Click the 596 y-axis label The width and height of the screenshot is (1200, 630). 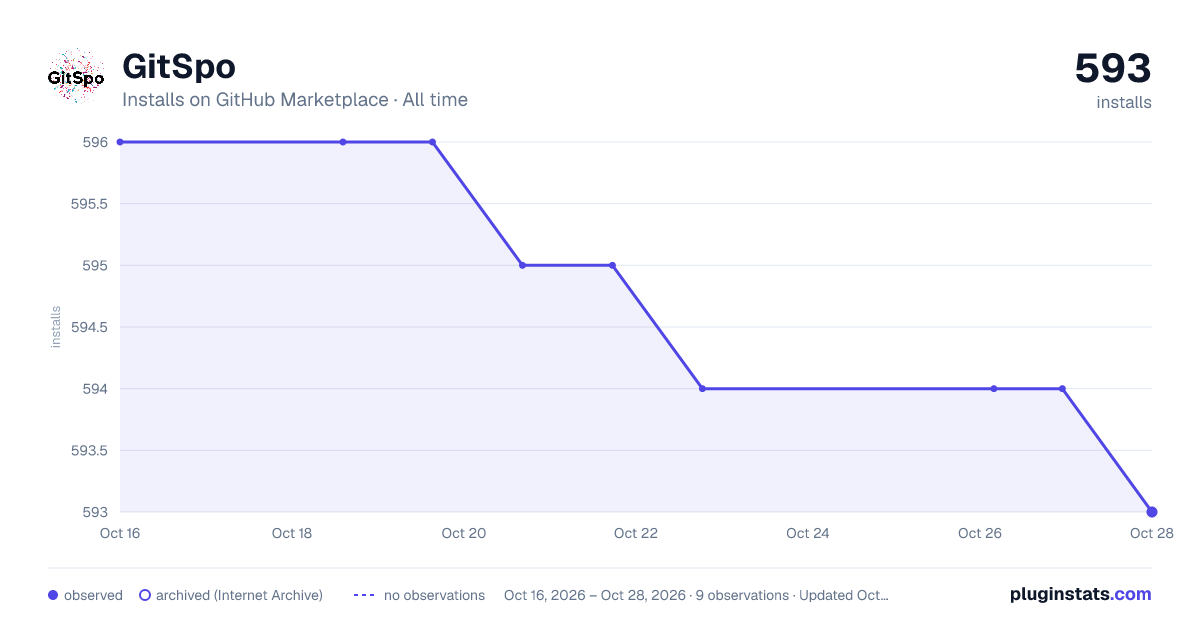click(95, 142)
